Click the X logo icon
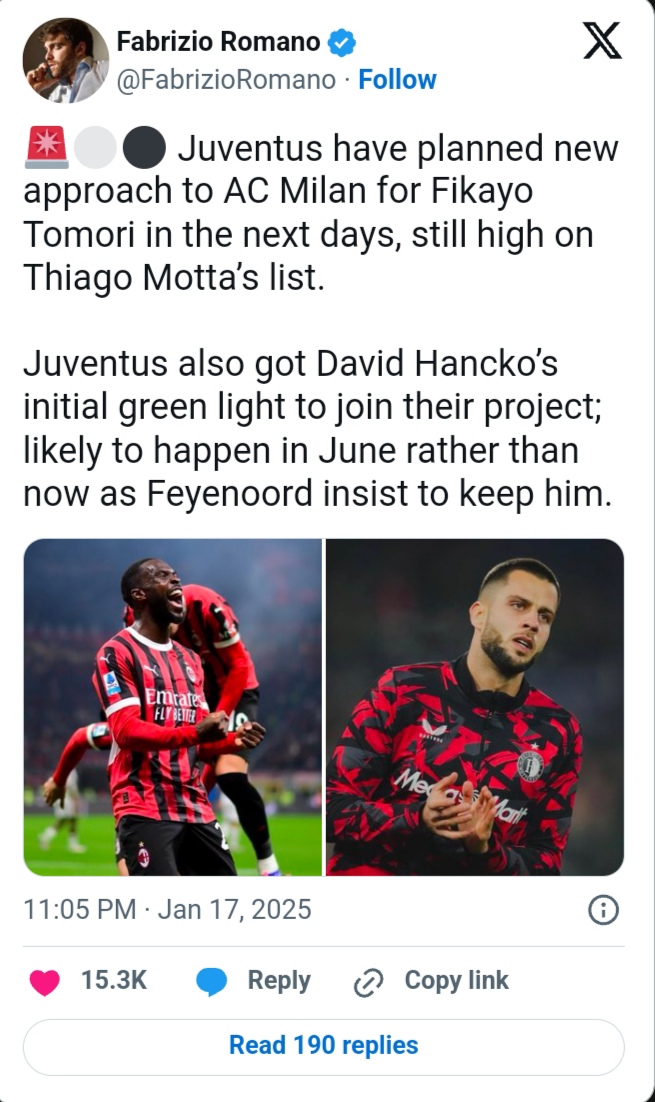Viewport: 655px width, 1102px height. pos(601,41)
